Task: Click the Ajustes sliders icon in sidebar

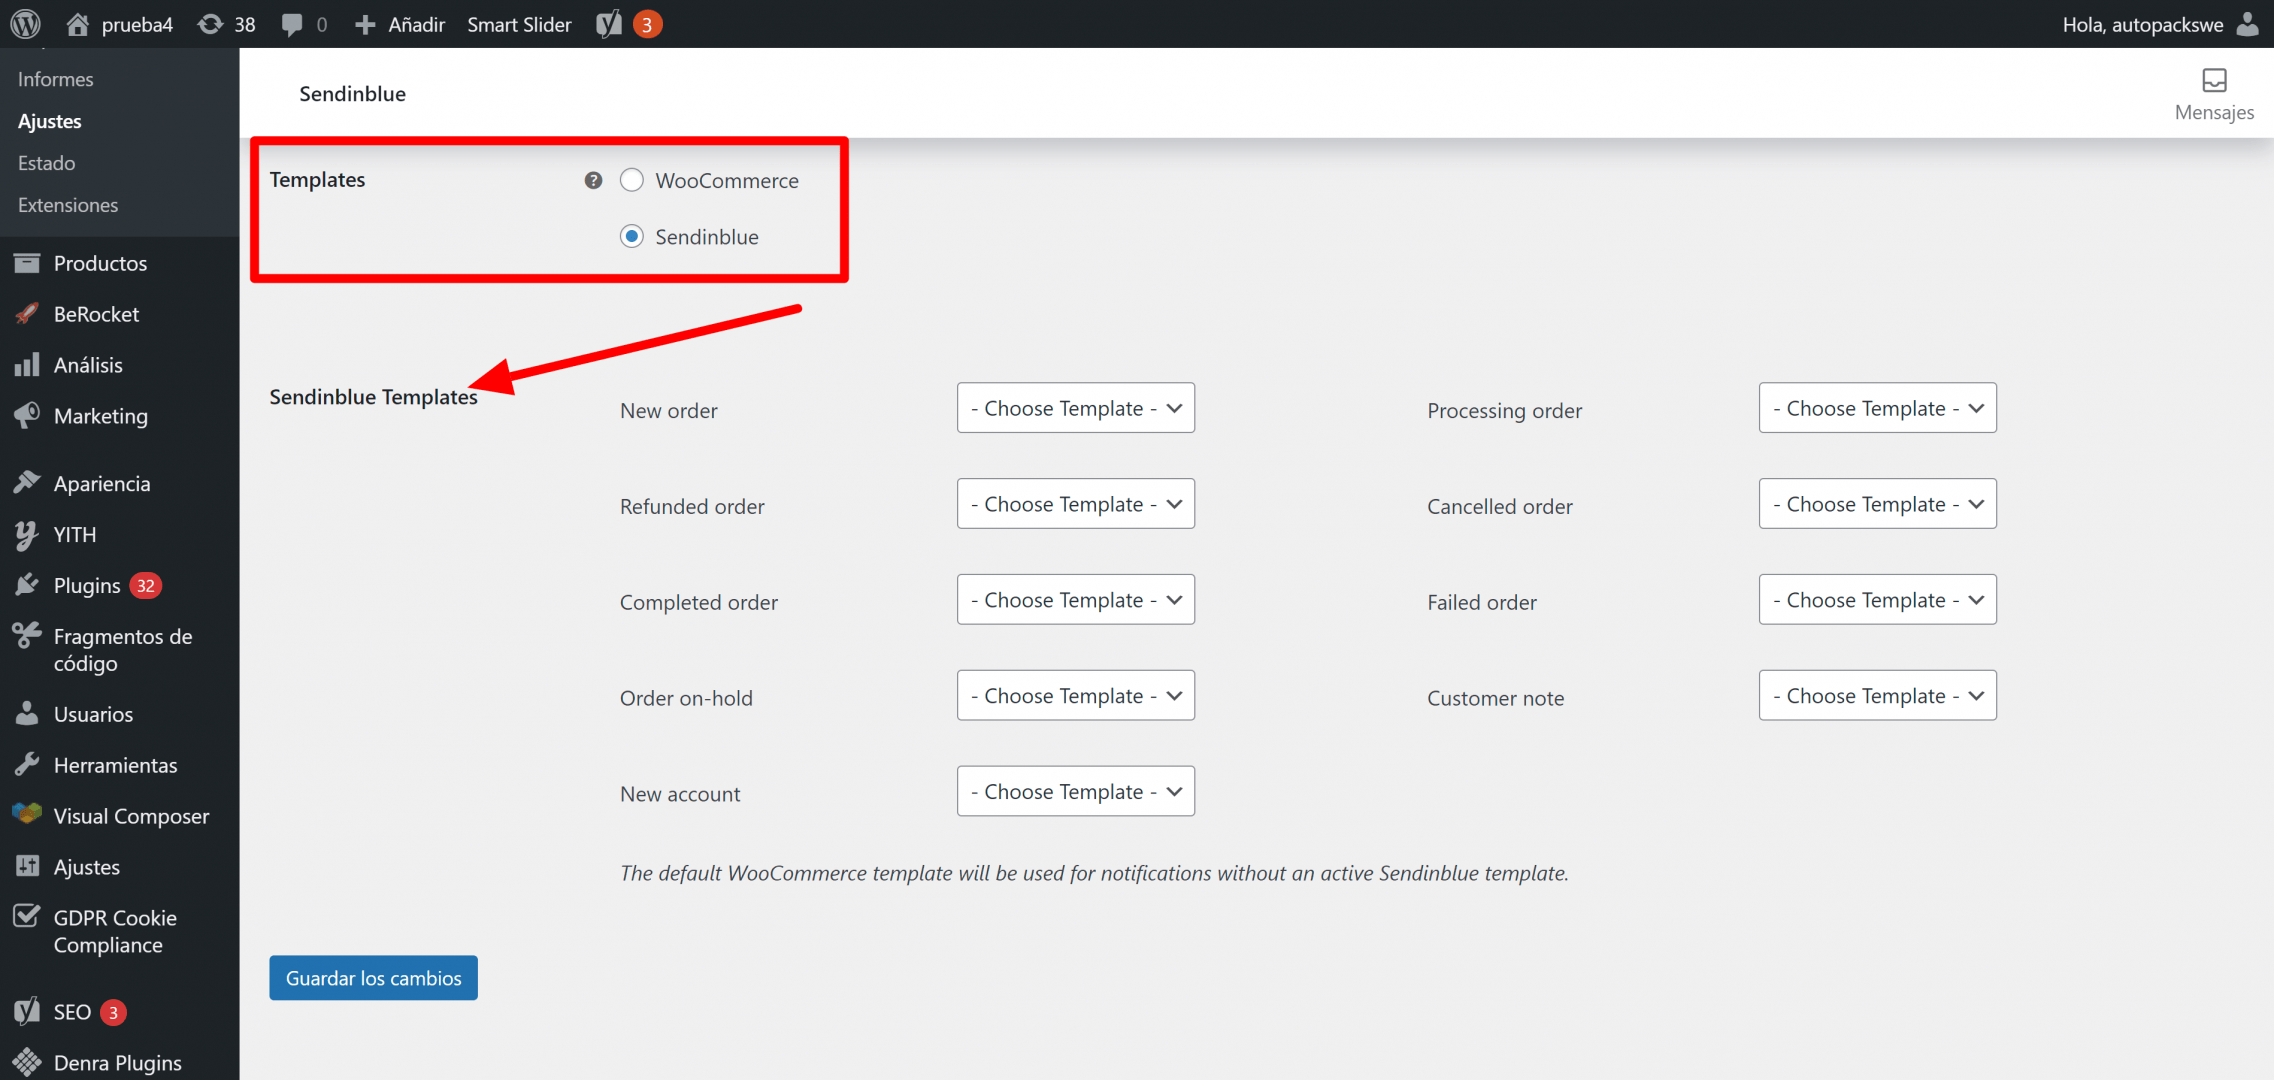Action: click(x=27, y=866)
